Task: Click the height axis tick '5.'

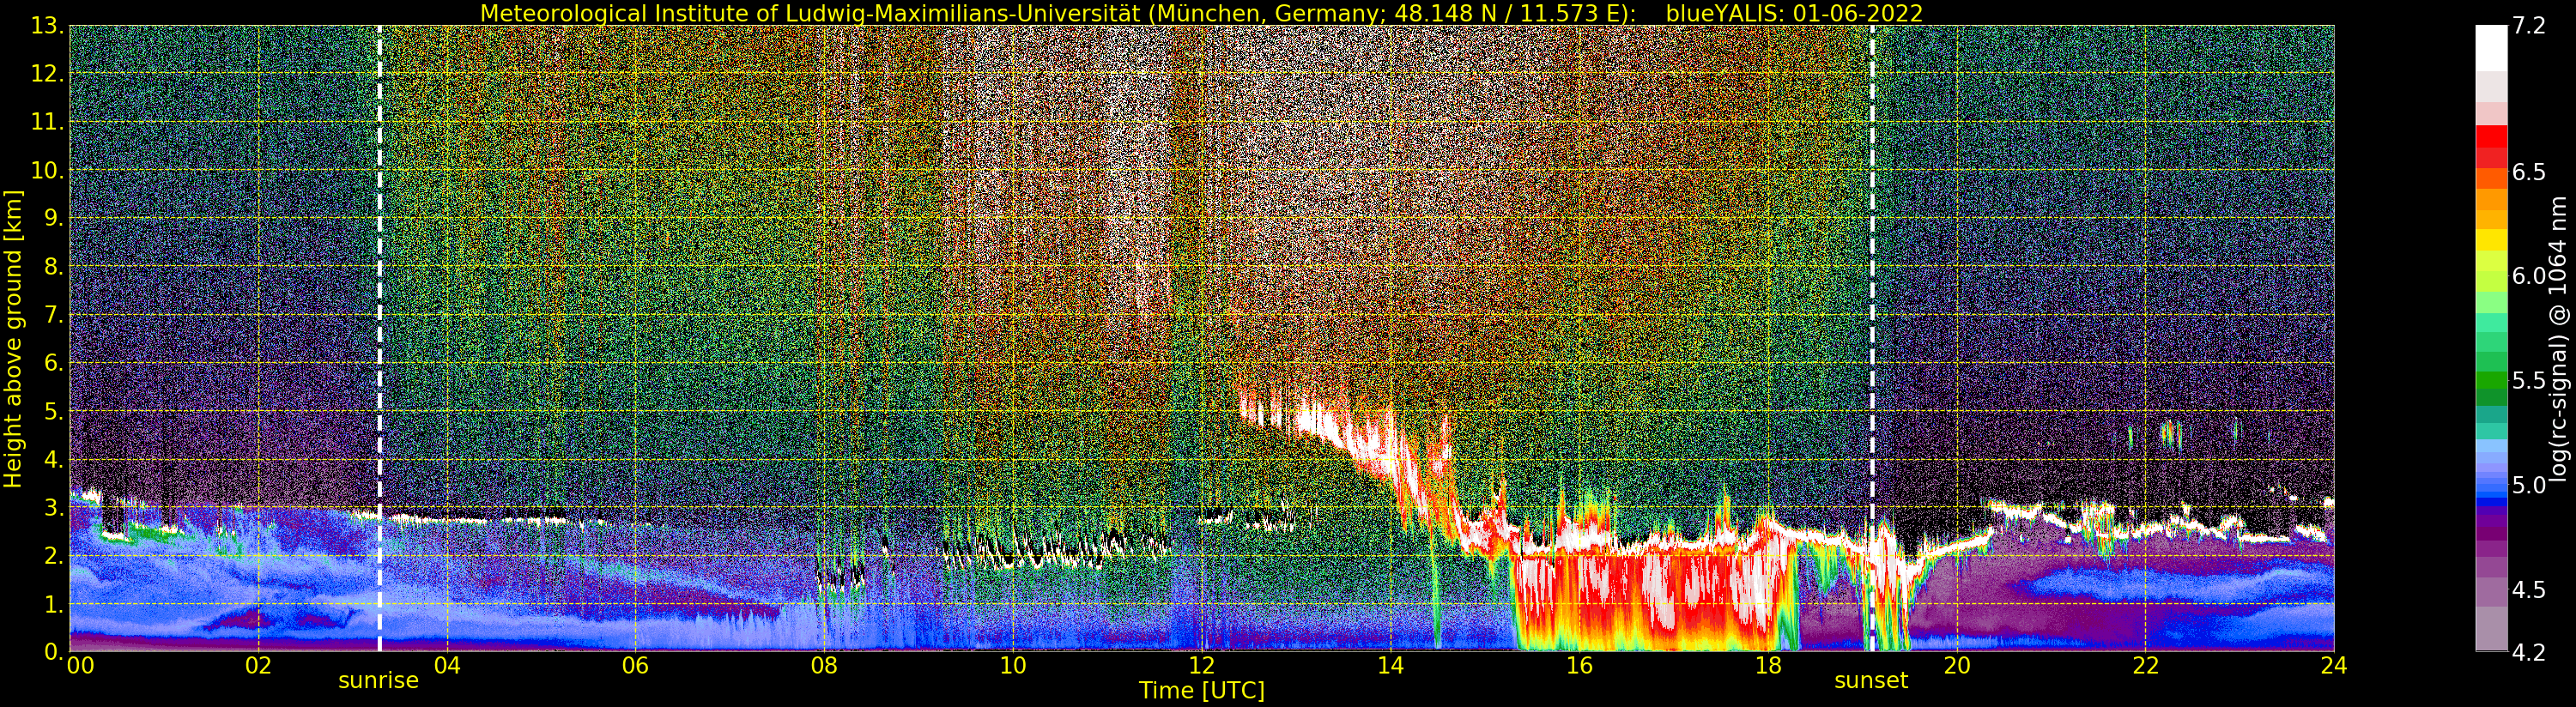Action: point(53,411)
